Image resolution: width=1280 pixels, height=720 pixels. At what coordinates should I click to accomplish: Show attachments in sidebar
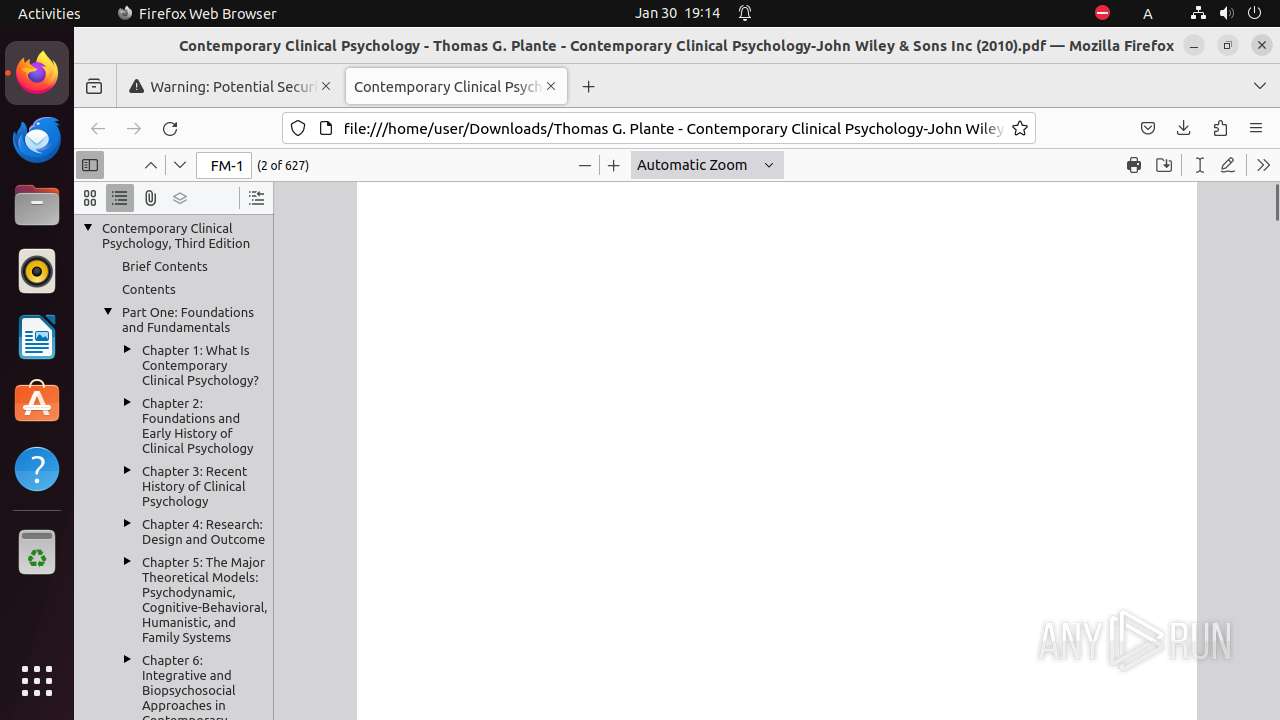(x=150, y=198)
